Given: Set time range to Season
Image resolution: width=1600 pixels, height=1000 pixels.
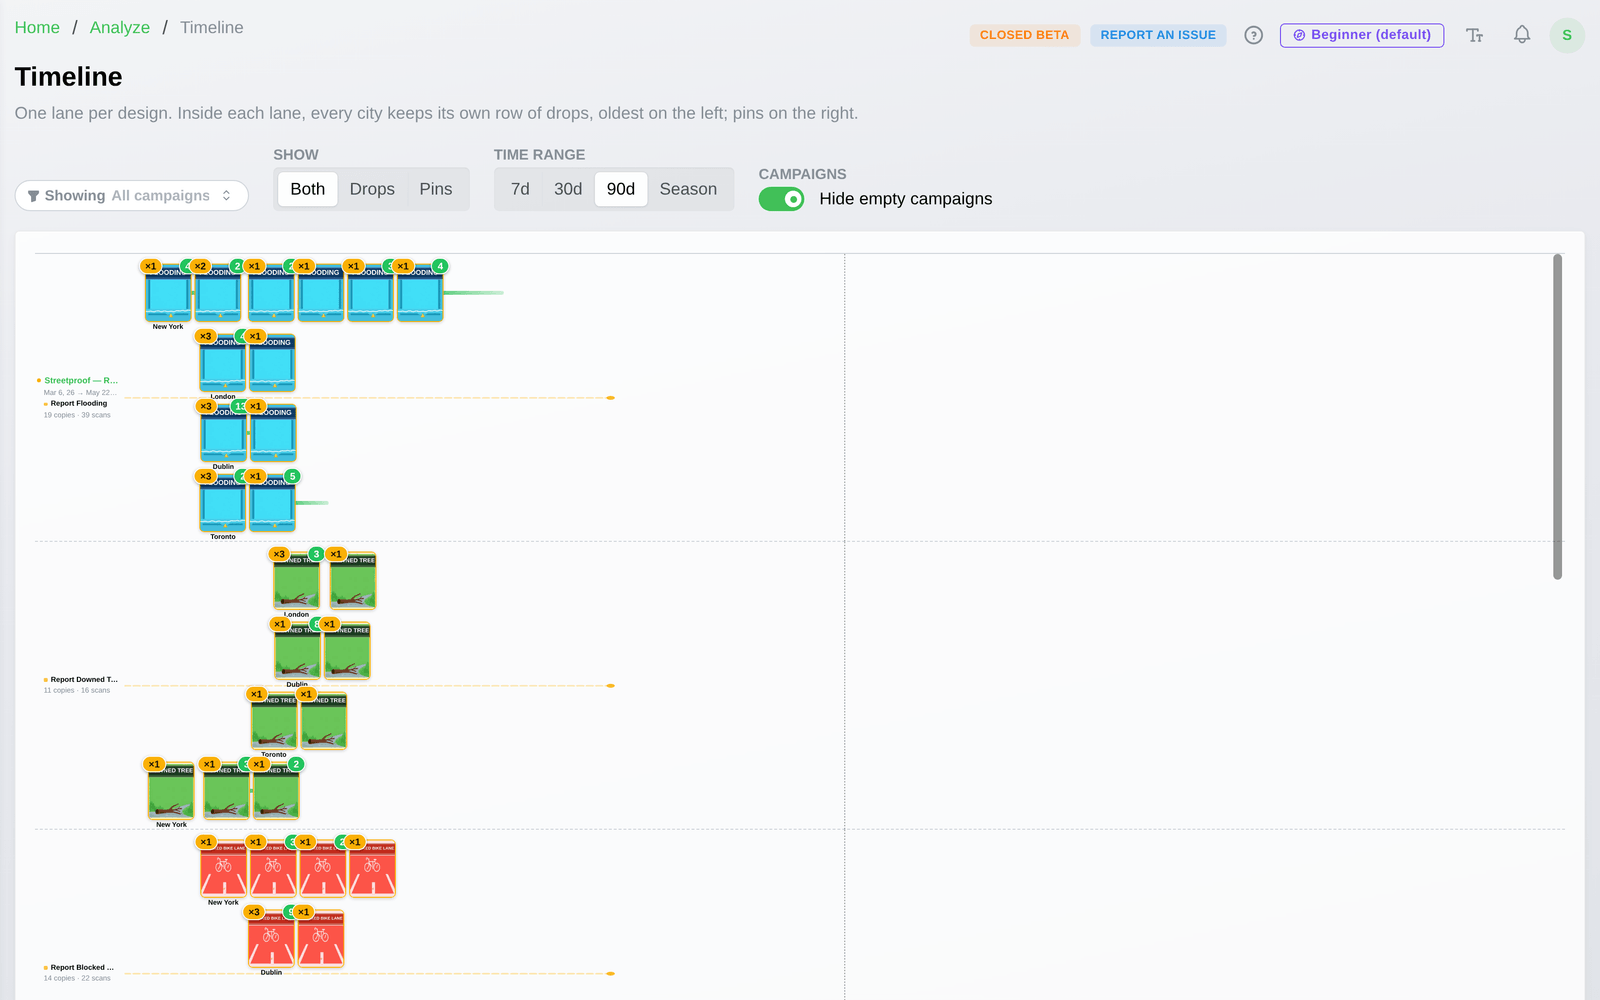Looking at the screenshot, I should (688, 189).
